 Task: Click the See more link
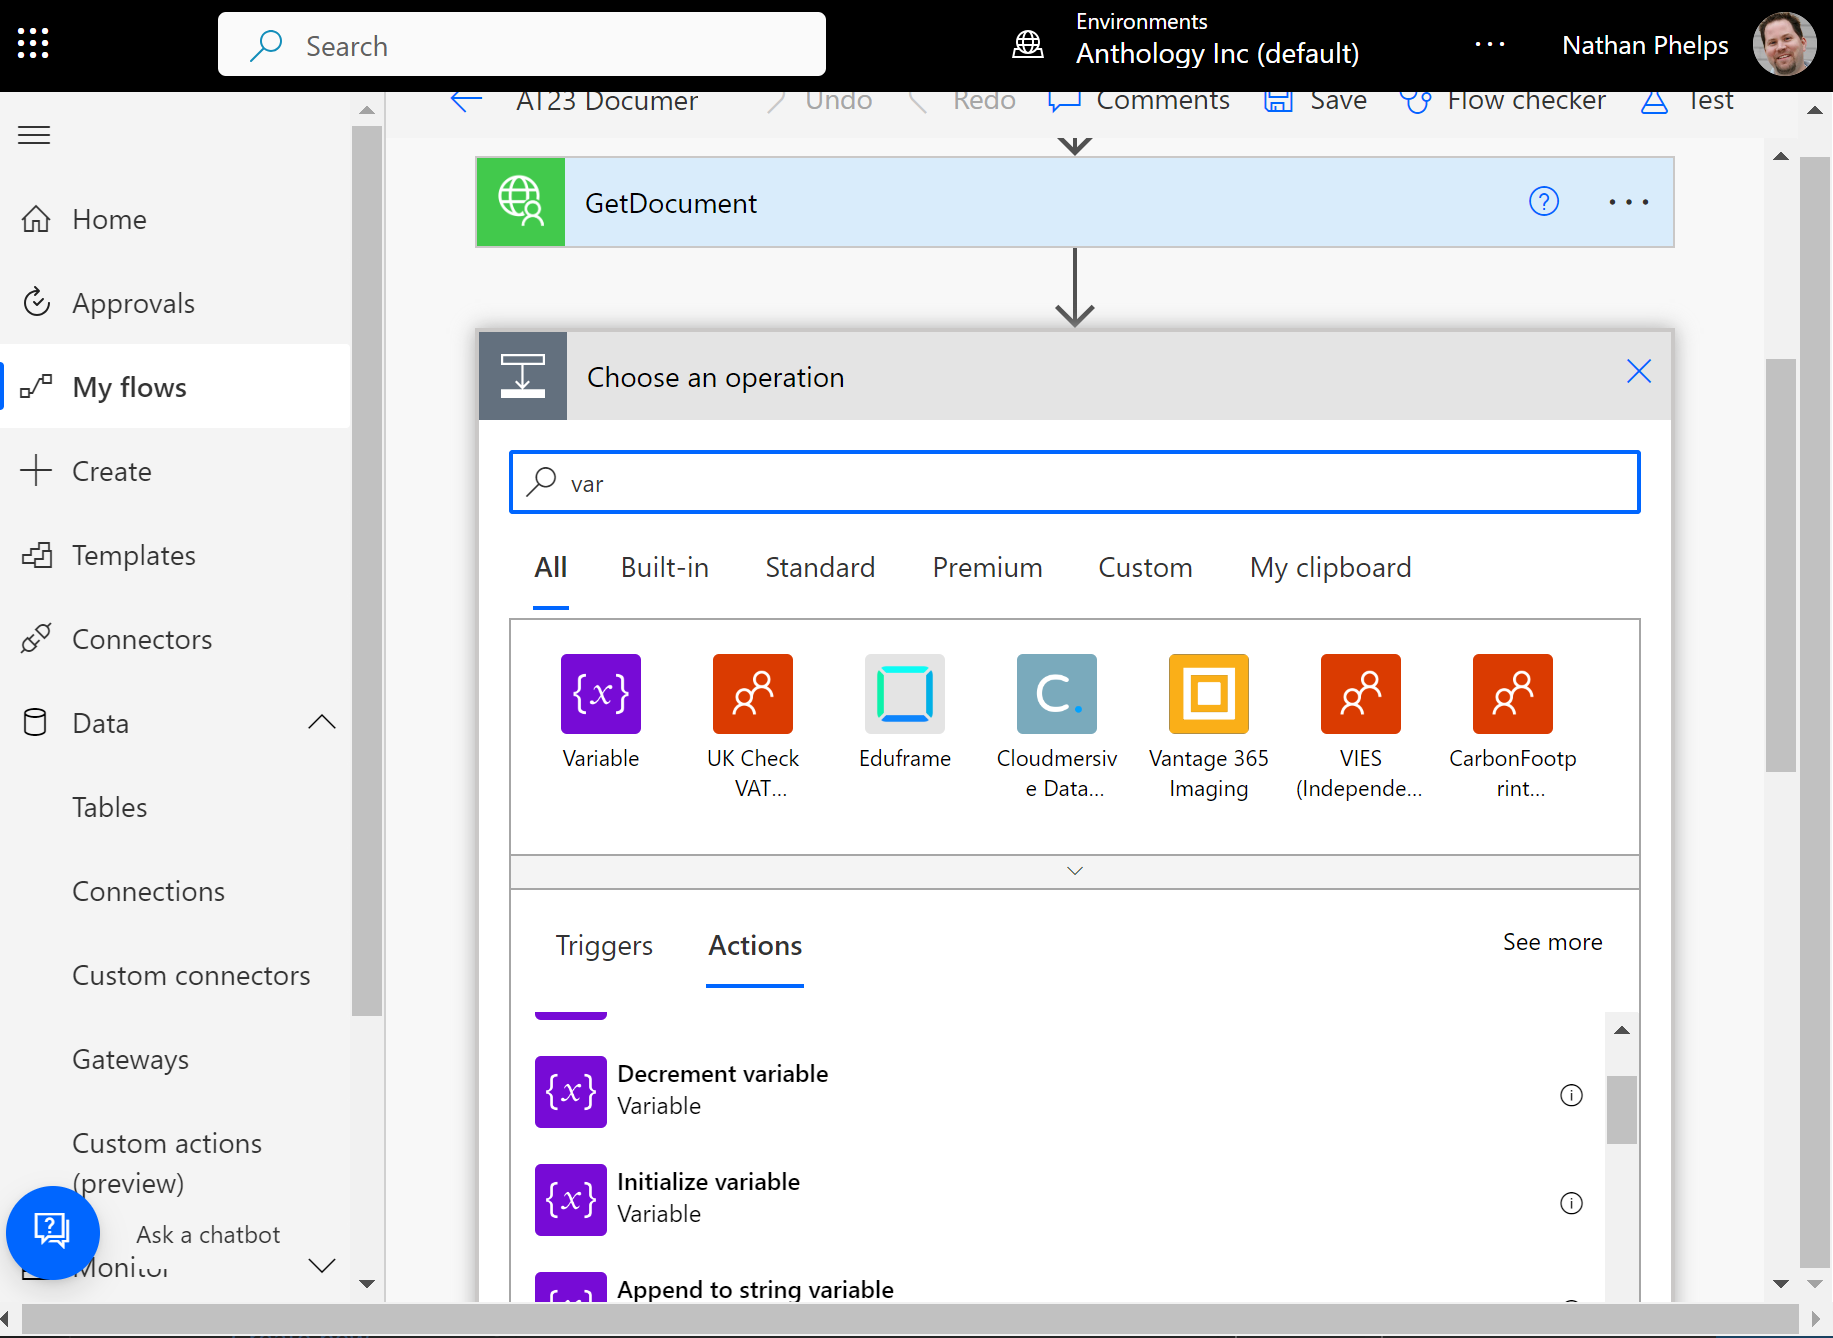click(1552, 942)
